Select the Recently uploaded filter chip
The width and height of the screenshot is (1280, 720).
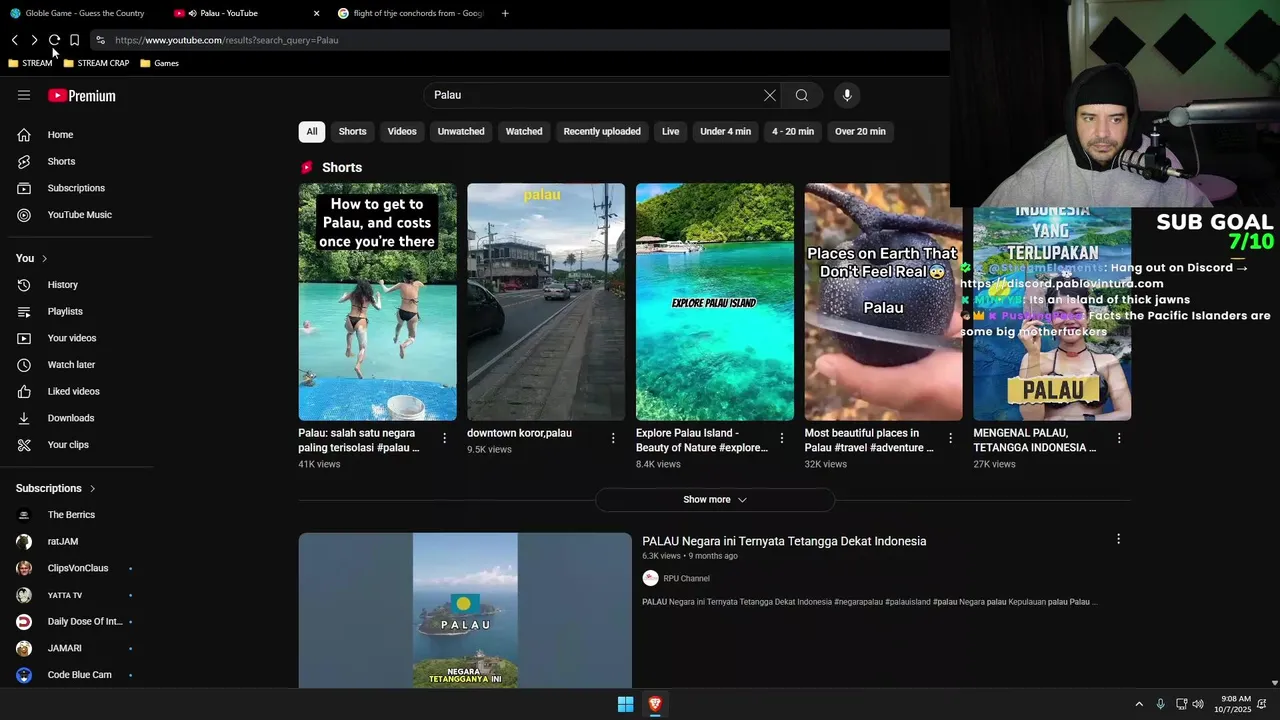(x=602, y=131)
